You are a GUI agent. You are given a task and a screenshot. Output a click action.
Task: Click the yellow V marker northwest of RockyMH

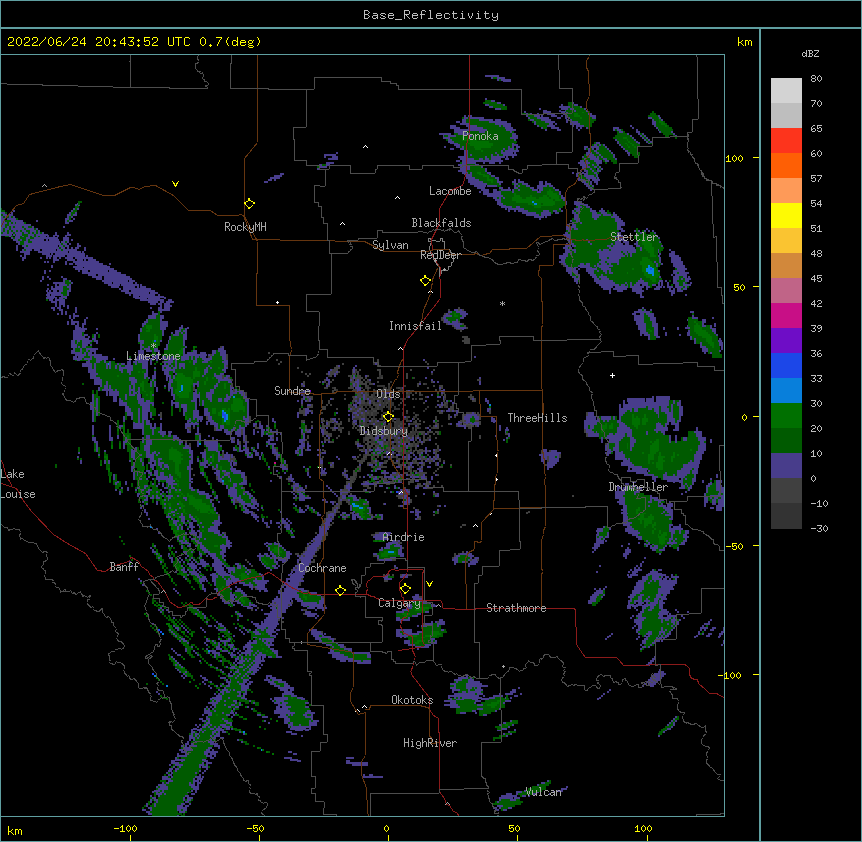(175, 184)
